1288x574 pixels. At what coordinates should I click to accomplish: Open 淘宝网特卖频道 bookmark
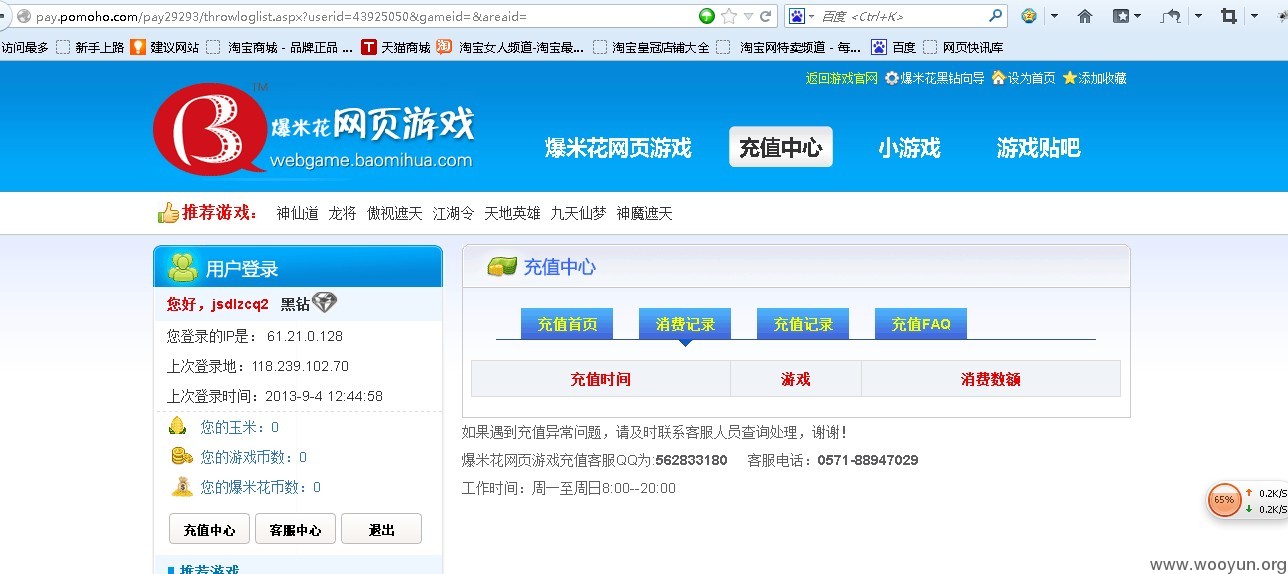[x=789, y=47]
